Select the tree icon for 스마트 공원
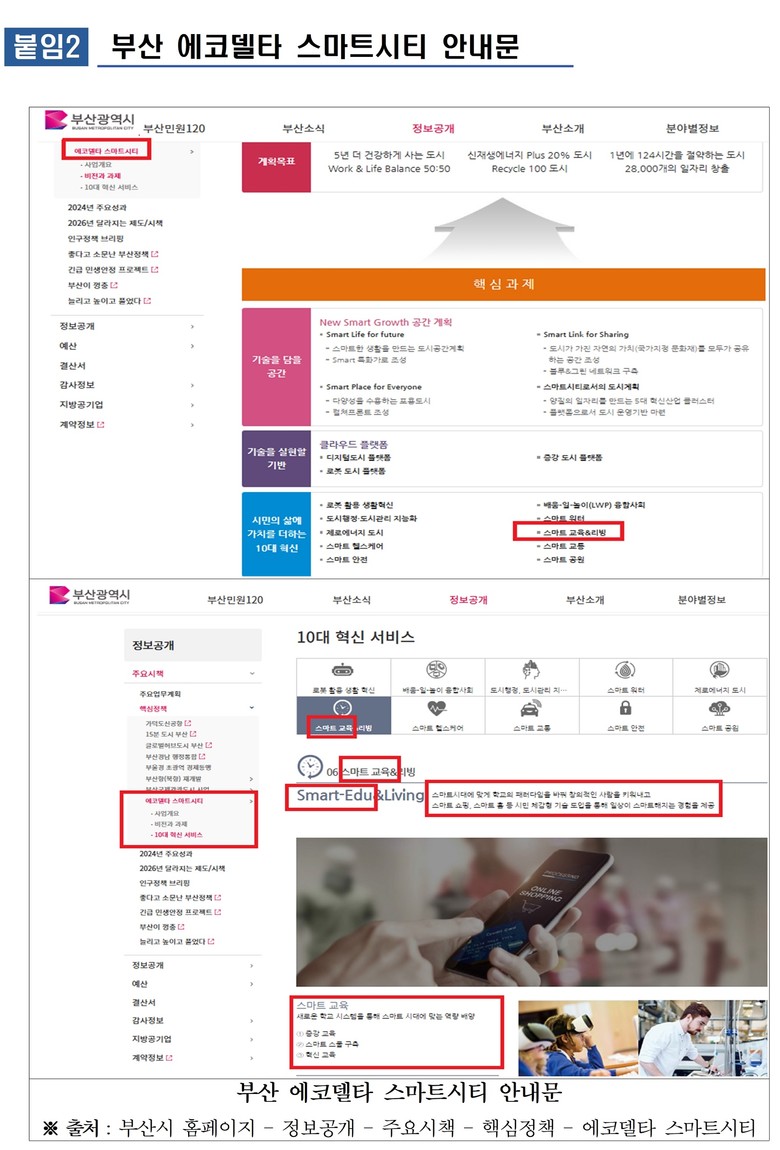The height and width of the screenshot is (1150, 780). pos(719,708)
